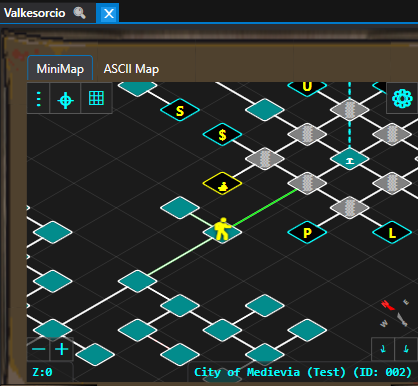Click the Valkesorcio tab title
Viewport: 418px width, 386px height.
[35, 13]
